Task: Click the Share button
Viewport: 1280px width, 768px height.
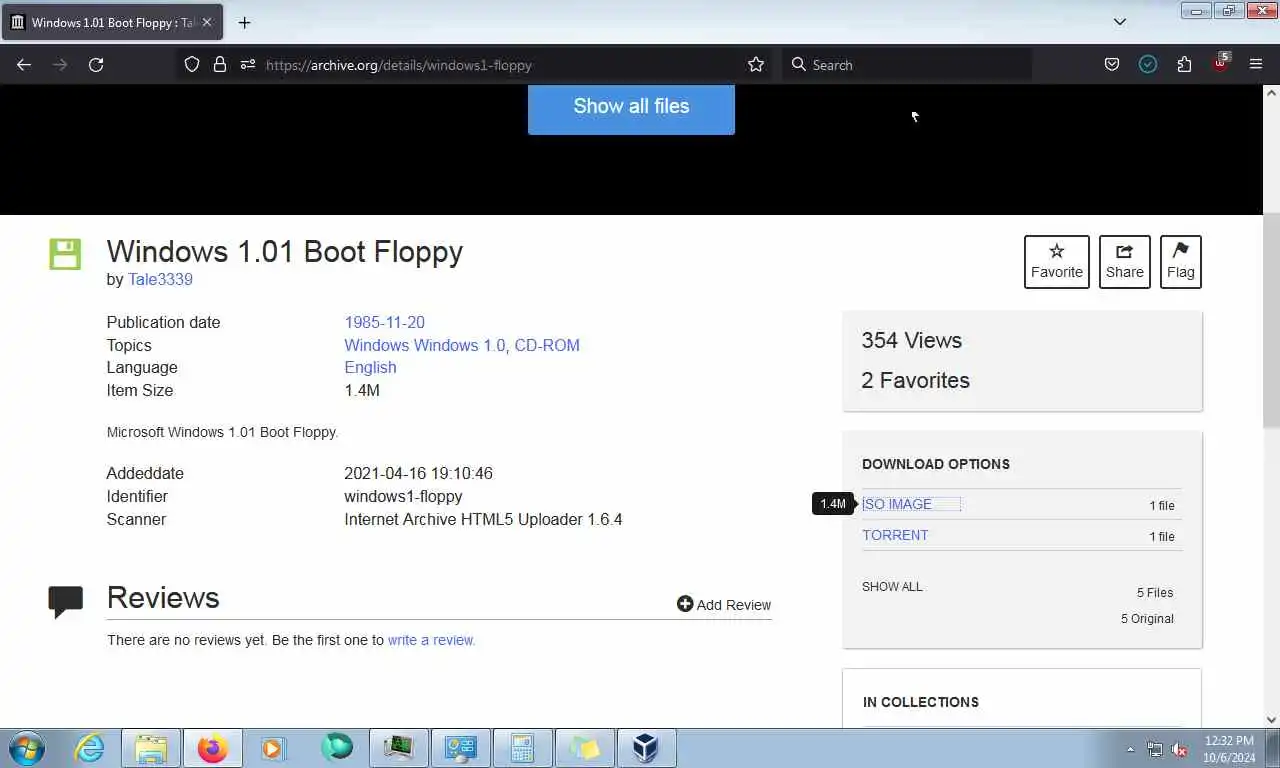Action: [x=1125, y=262]
